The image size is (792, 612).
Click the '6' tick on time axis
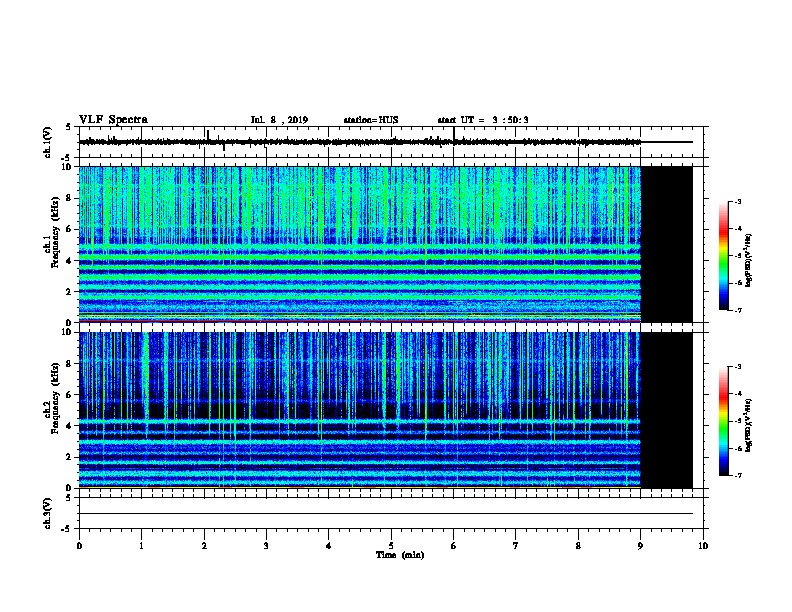(454, 546)
